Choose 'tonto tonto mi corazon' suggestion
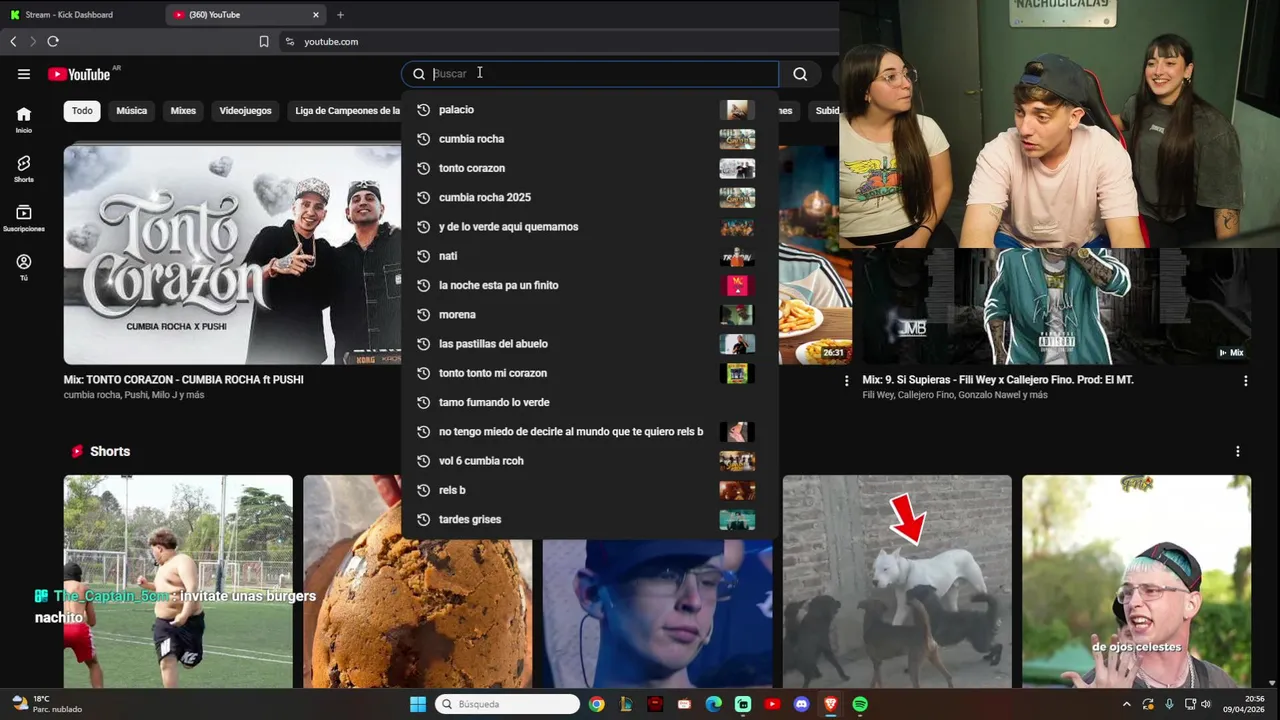 click(x=590, y=373)
